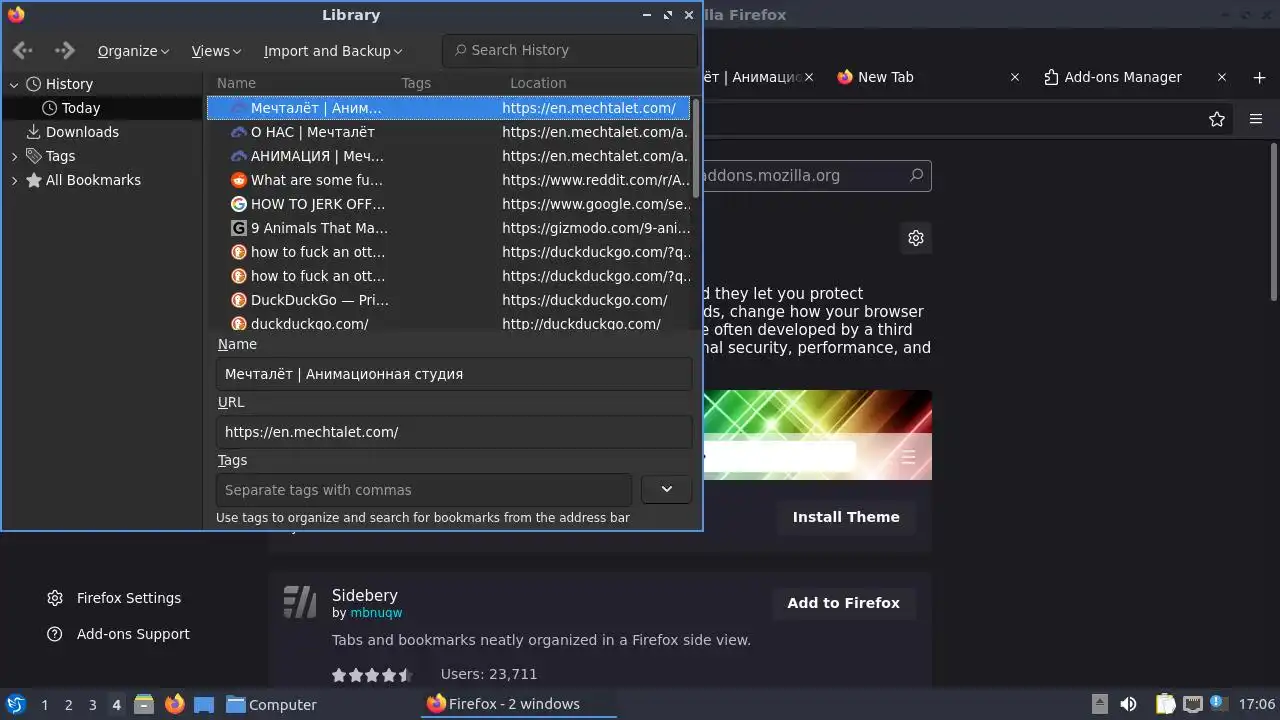Close the Add-ons Manager tab
This screenshot has height=720, width=1280.
point(1221,77)
